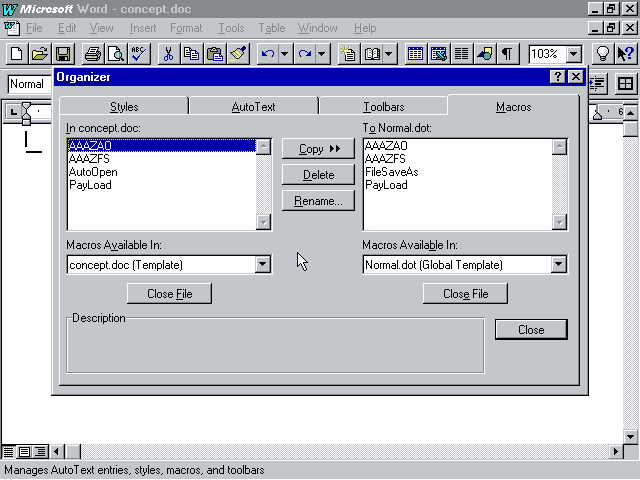Click Insert Excel Worksheet icon
The image size is (640, 480).
pyautogui.click(x=438, y=53)
